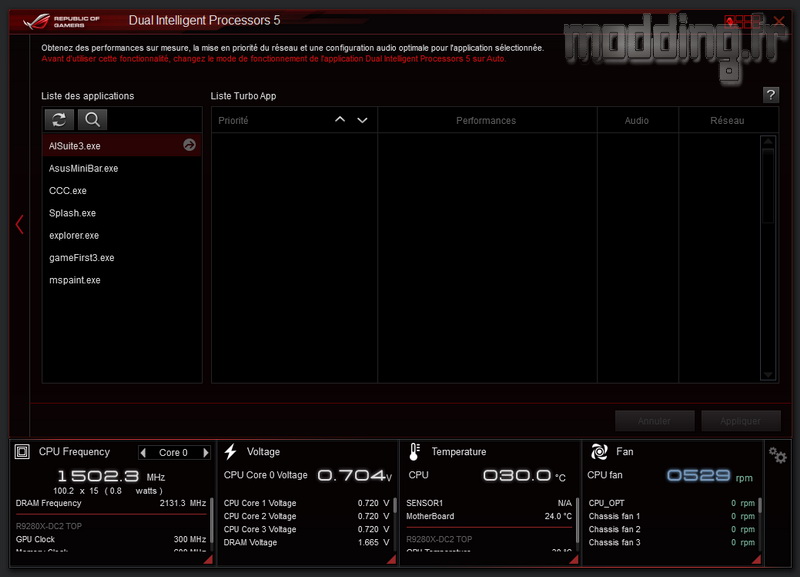Expand the left side menu chevron

click(x=19, y=224)
